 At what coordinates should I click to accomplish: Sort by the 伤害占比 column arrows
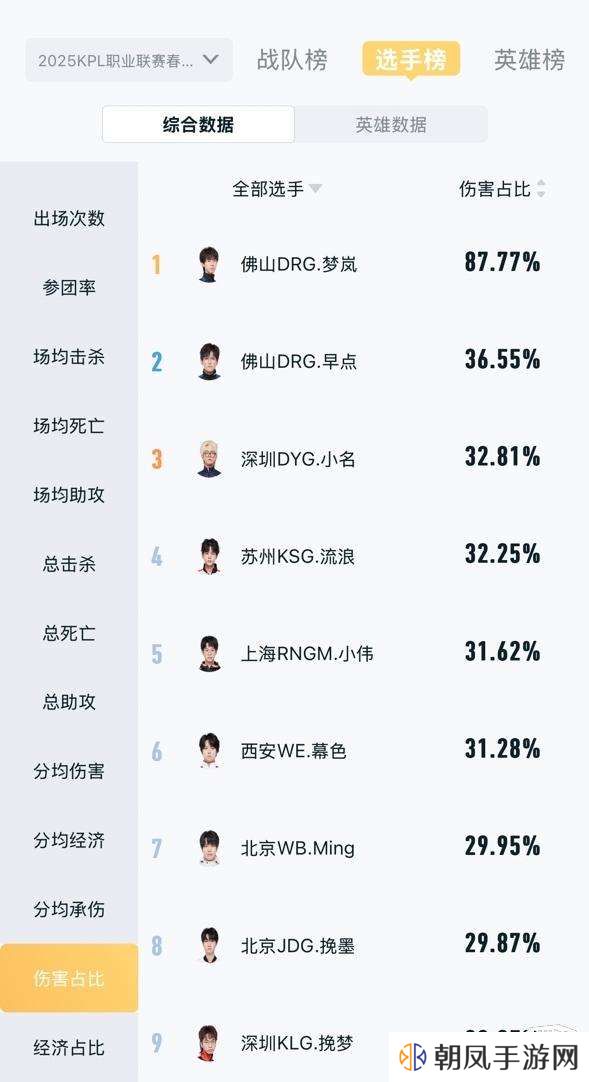[x=541, y=189]
